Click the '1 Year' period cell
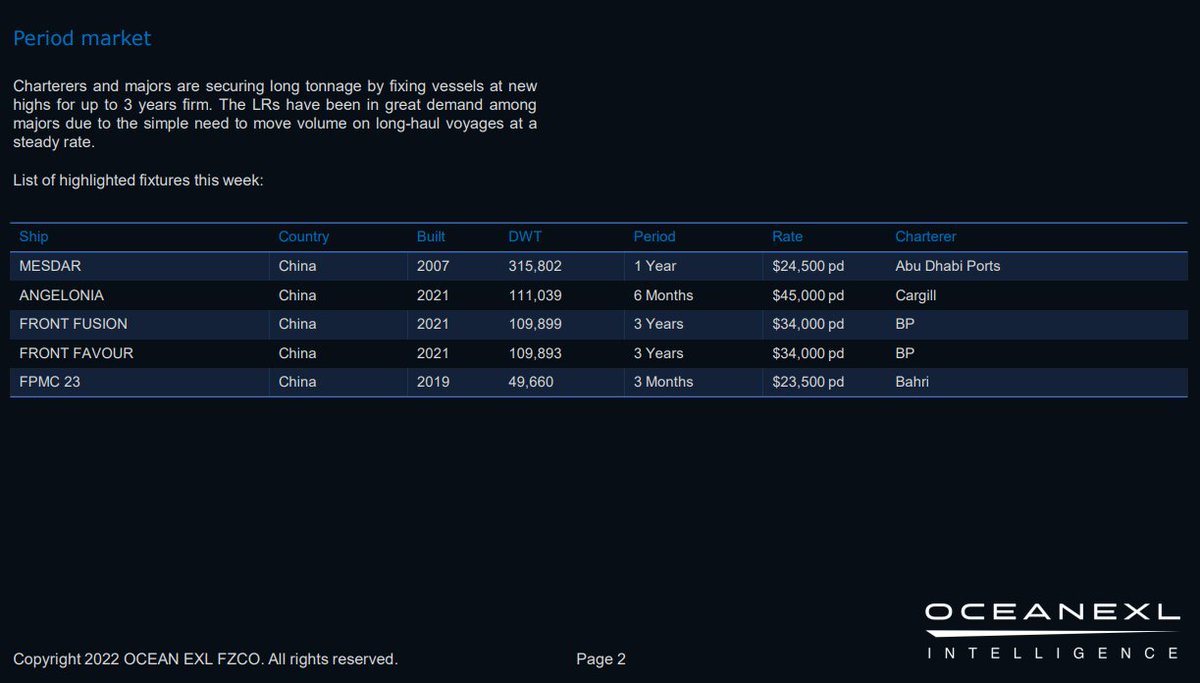This screenshot has width=1200, height=683. click(655, 266)
